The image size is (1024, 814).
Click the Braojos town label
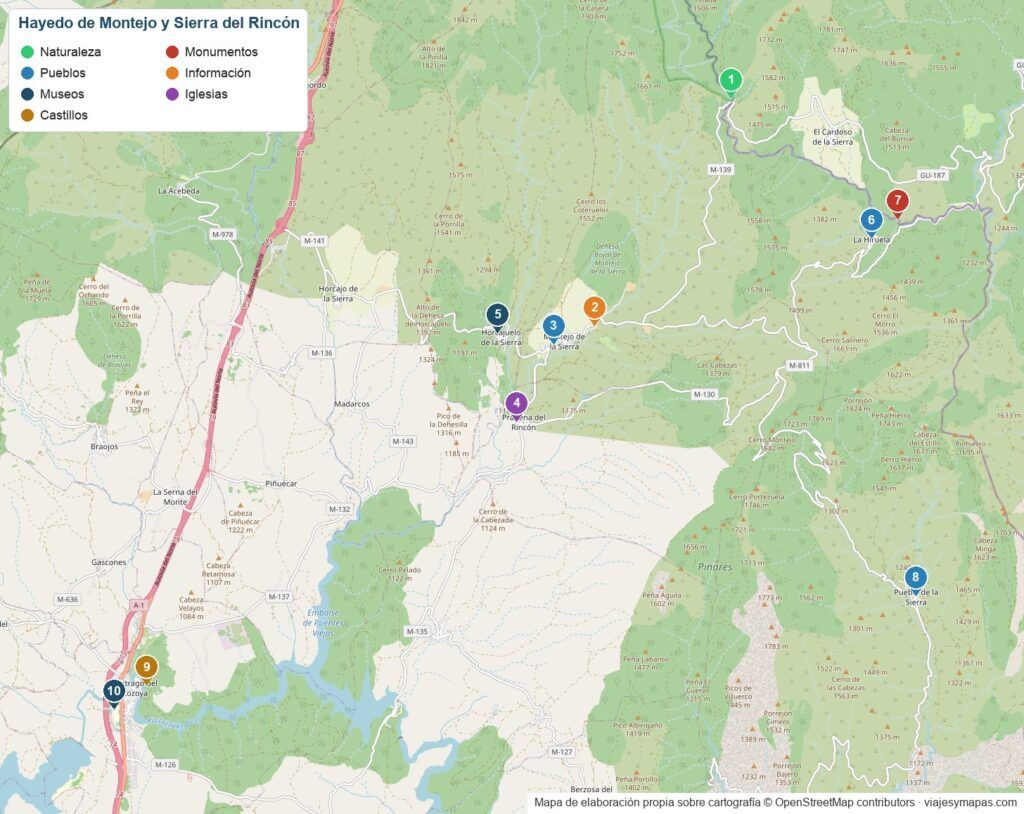coord(104,447)
